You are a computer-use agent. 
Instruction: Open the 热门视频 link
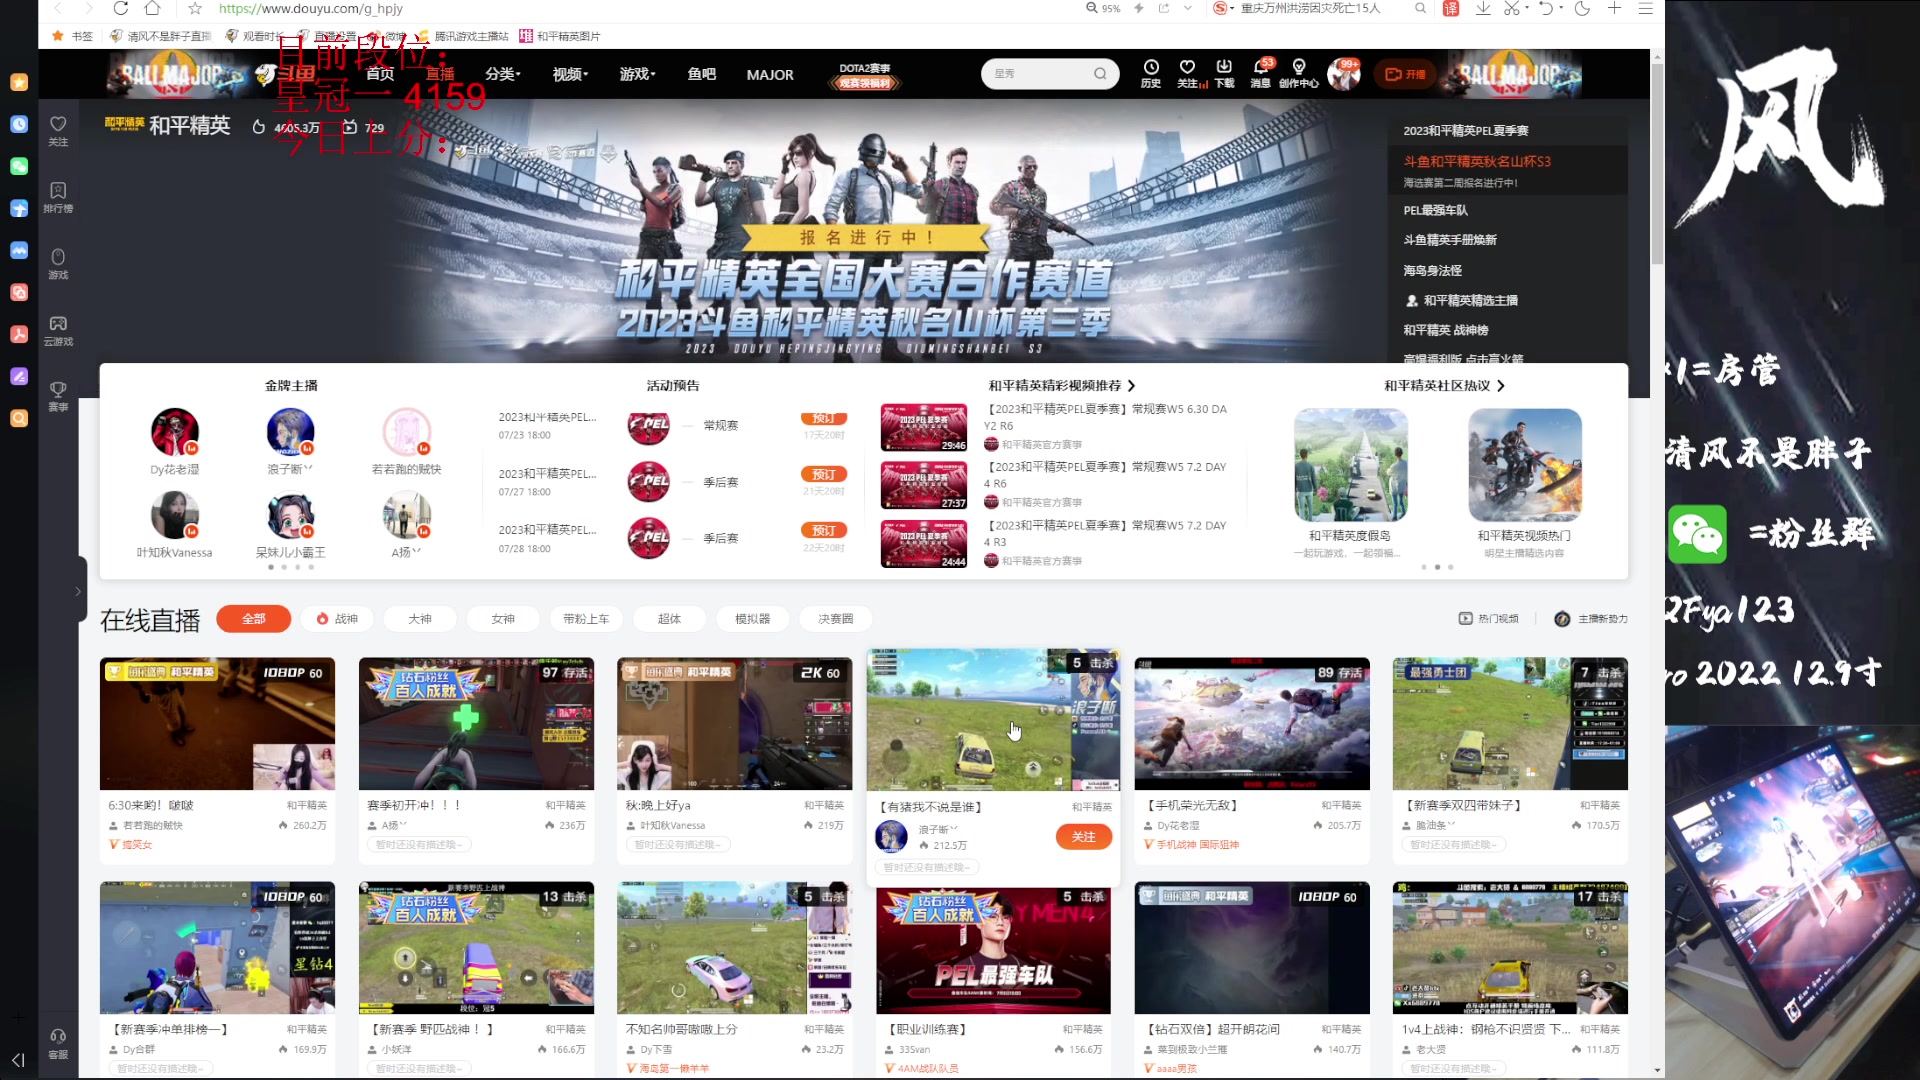[x=1488, y=619]
